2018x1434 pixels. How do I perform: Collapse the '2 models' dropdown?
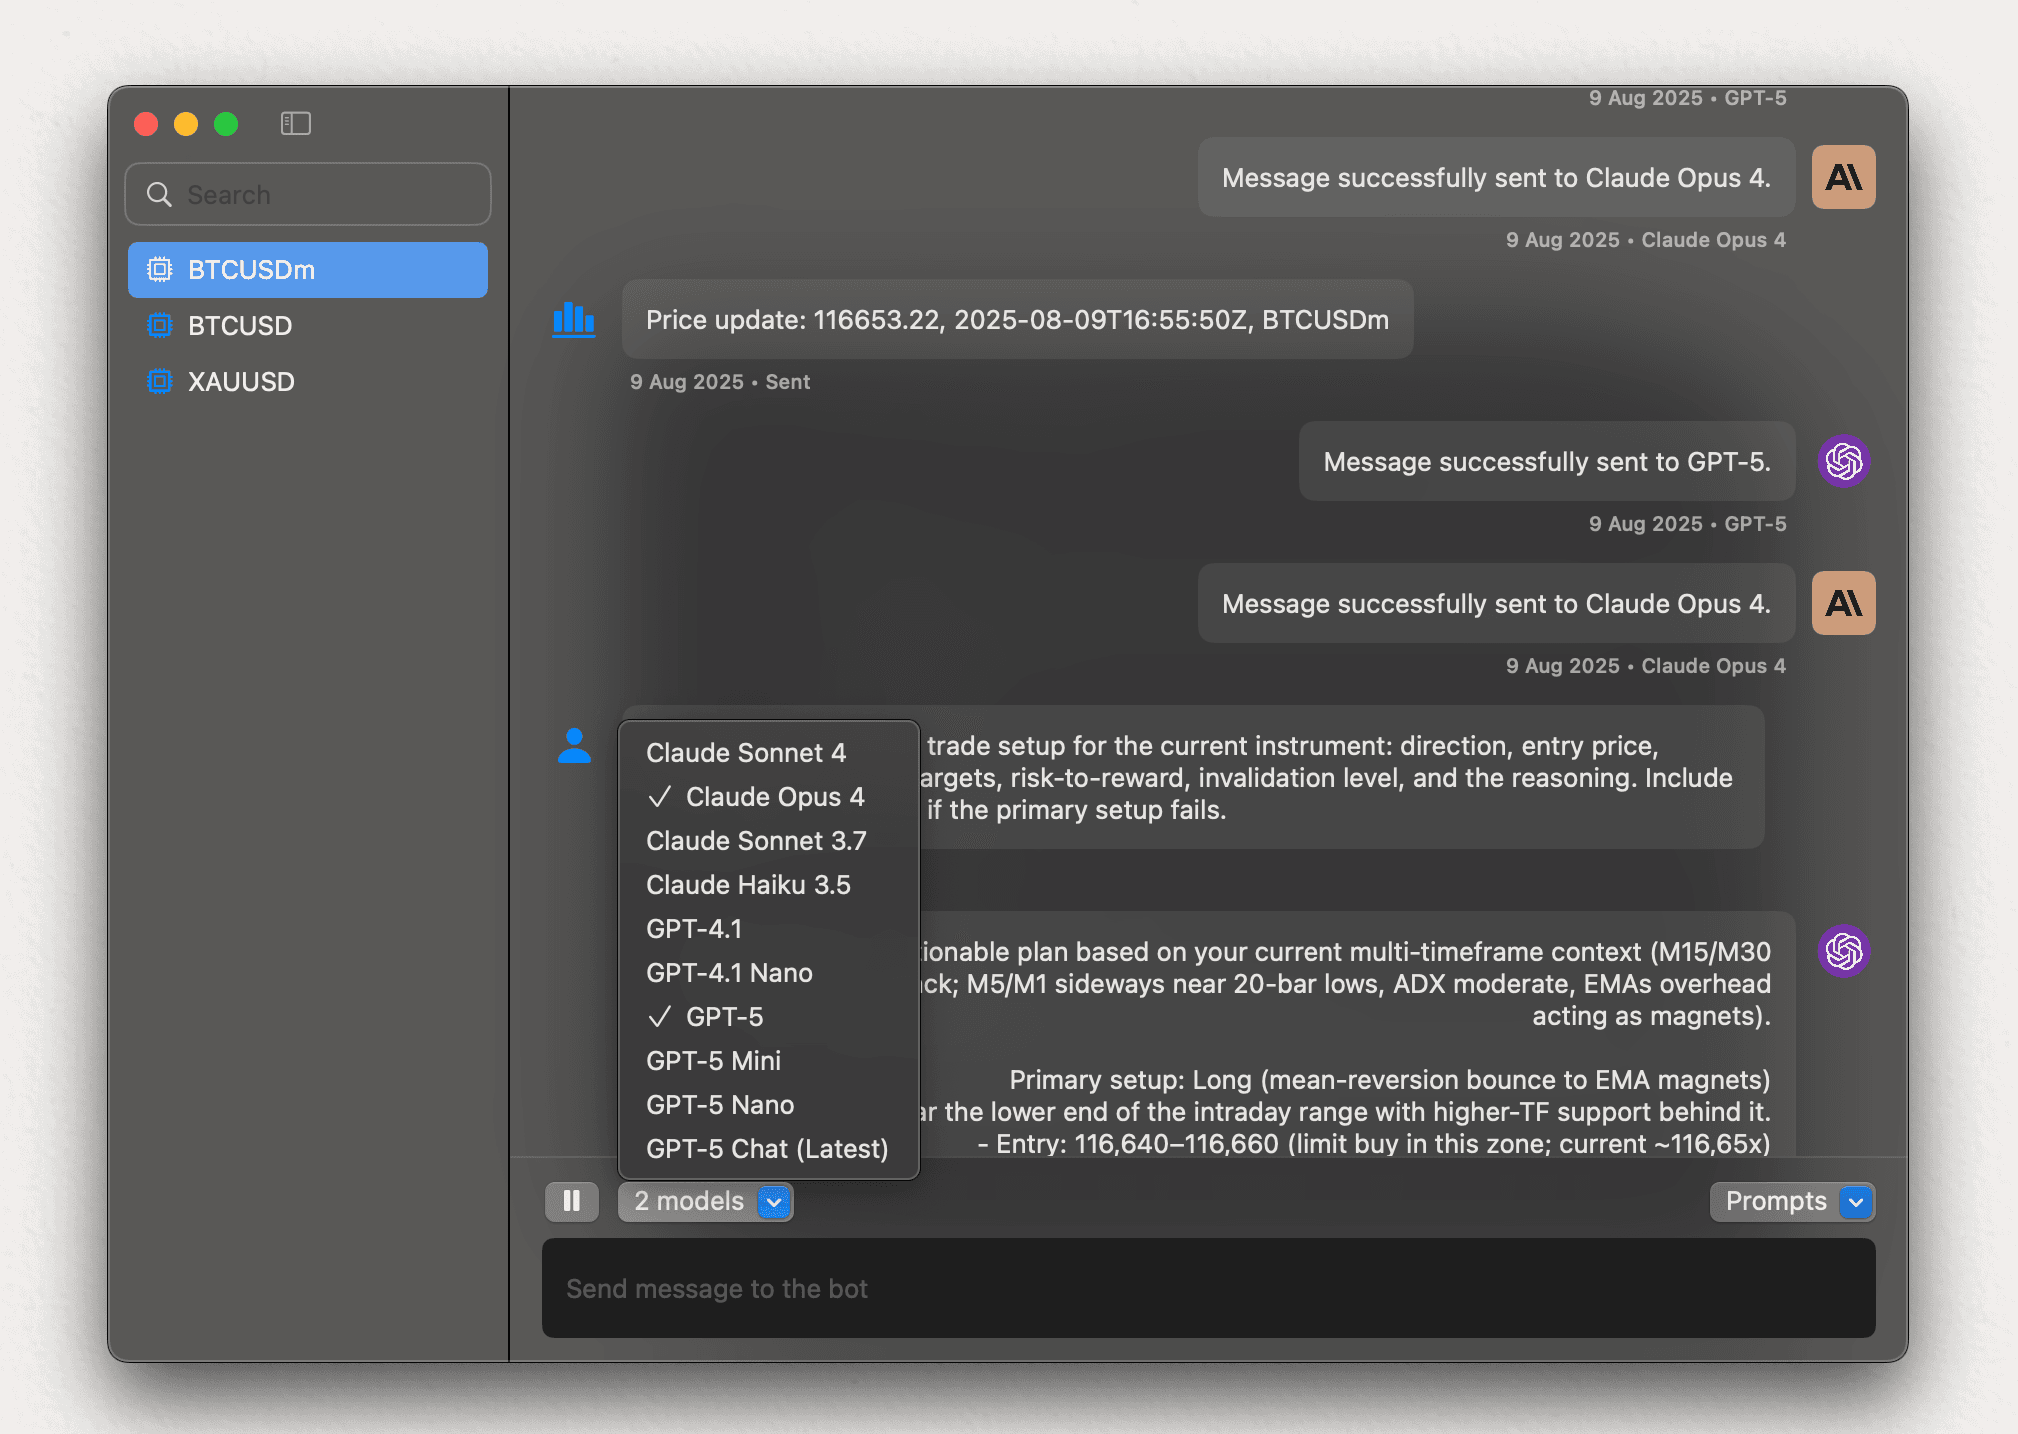(705, 1201)
